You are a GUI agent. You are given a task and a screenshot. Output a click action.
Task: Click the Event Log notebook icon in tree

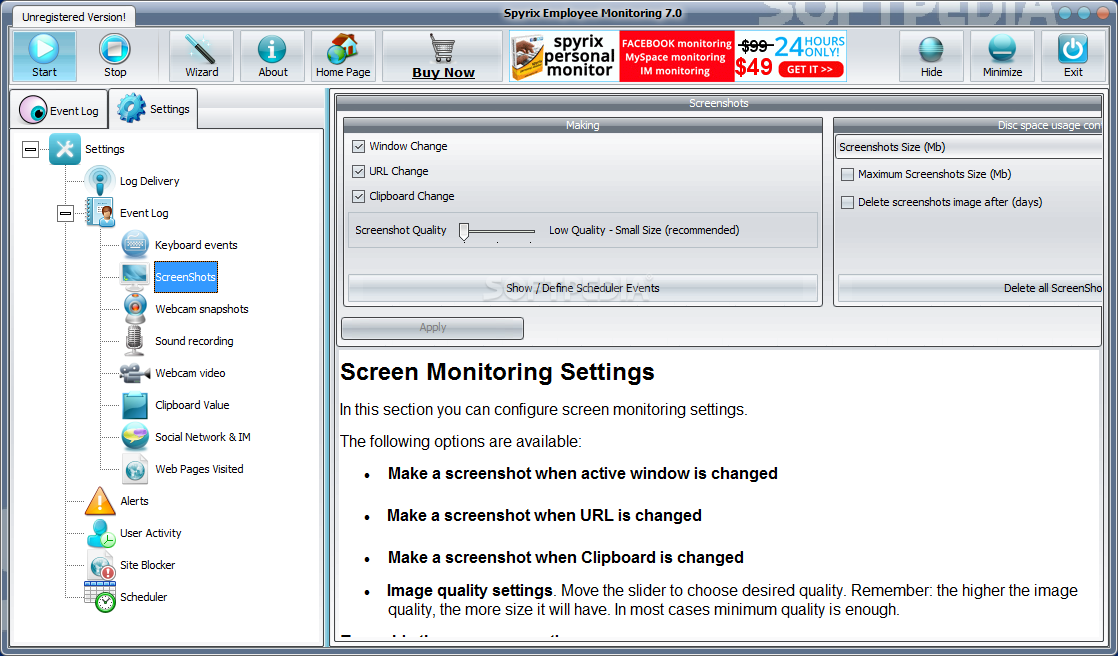[100, 212]
